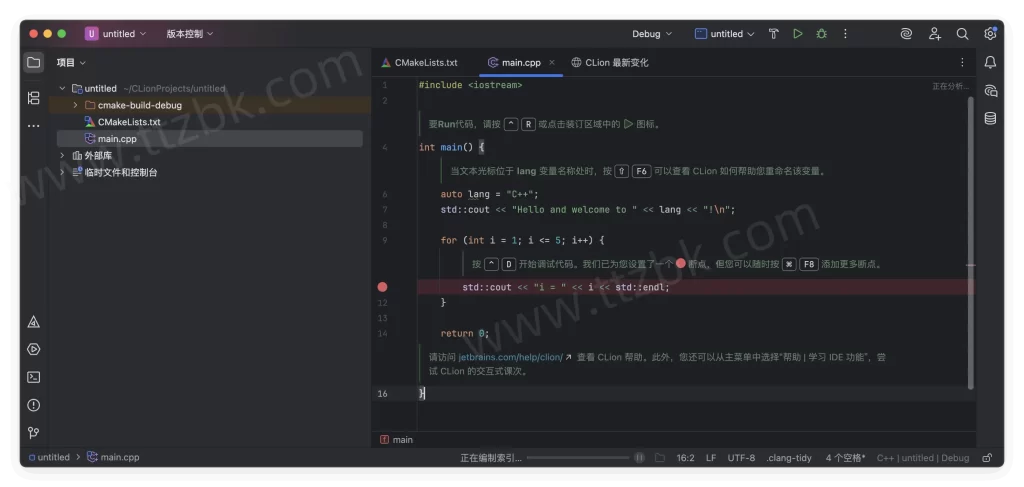
Task: Switch to the CMakeLists.txt editor tab
Action: [419, 62]
